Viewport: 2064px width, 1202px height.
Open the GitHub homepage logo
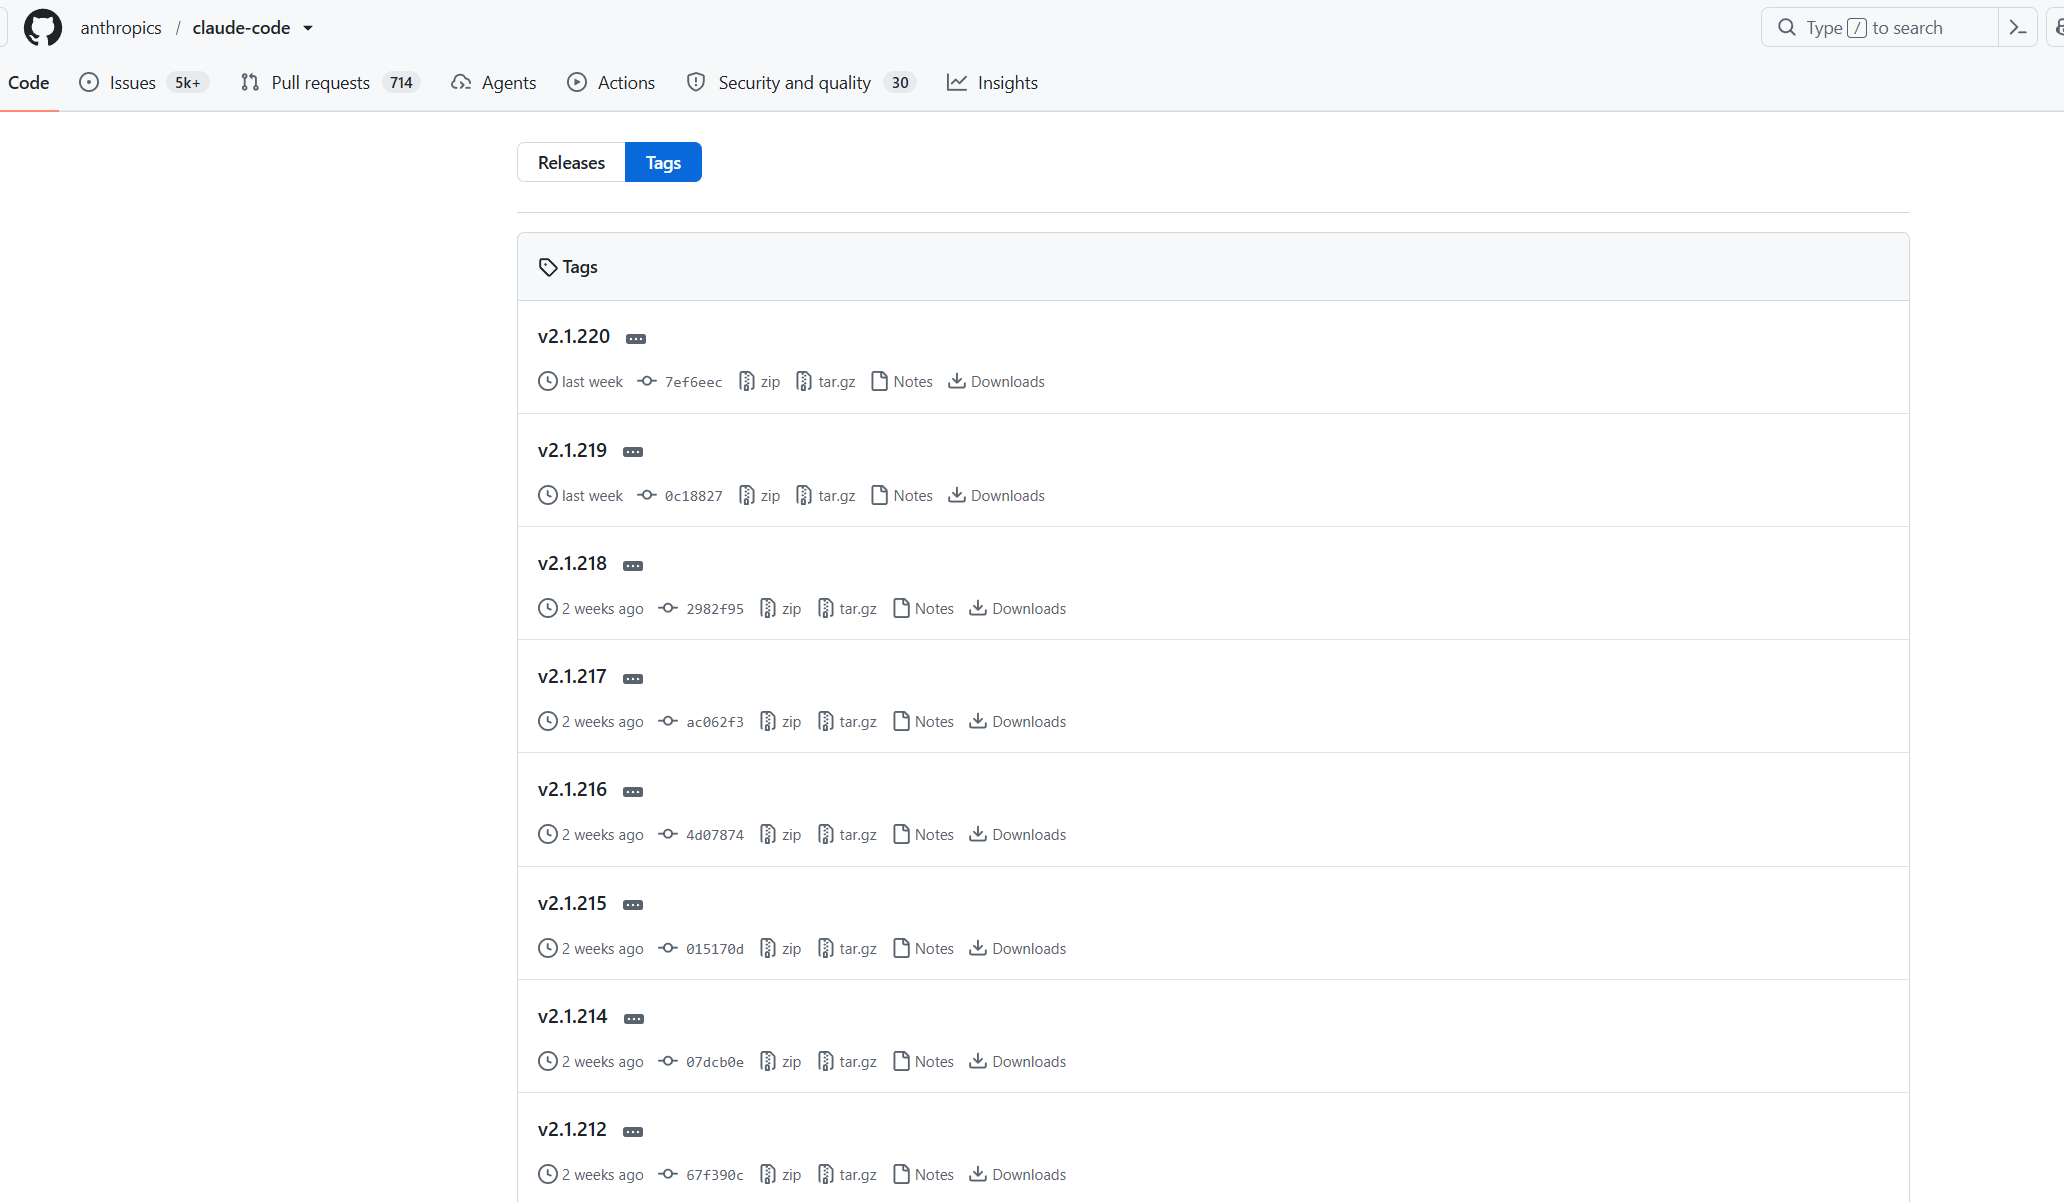[x=42, y=28]
